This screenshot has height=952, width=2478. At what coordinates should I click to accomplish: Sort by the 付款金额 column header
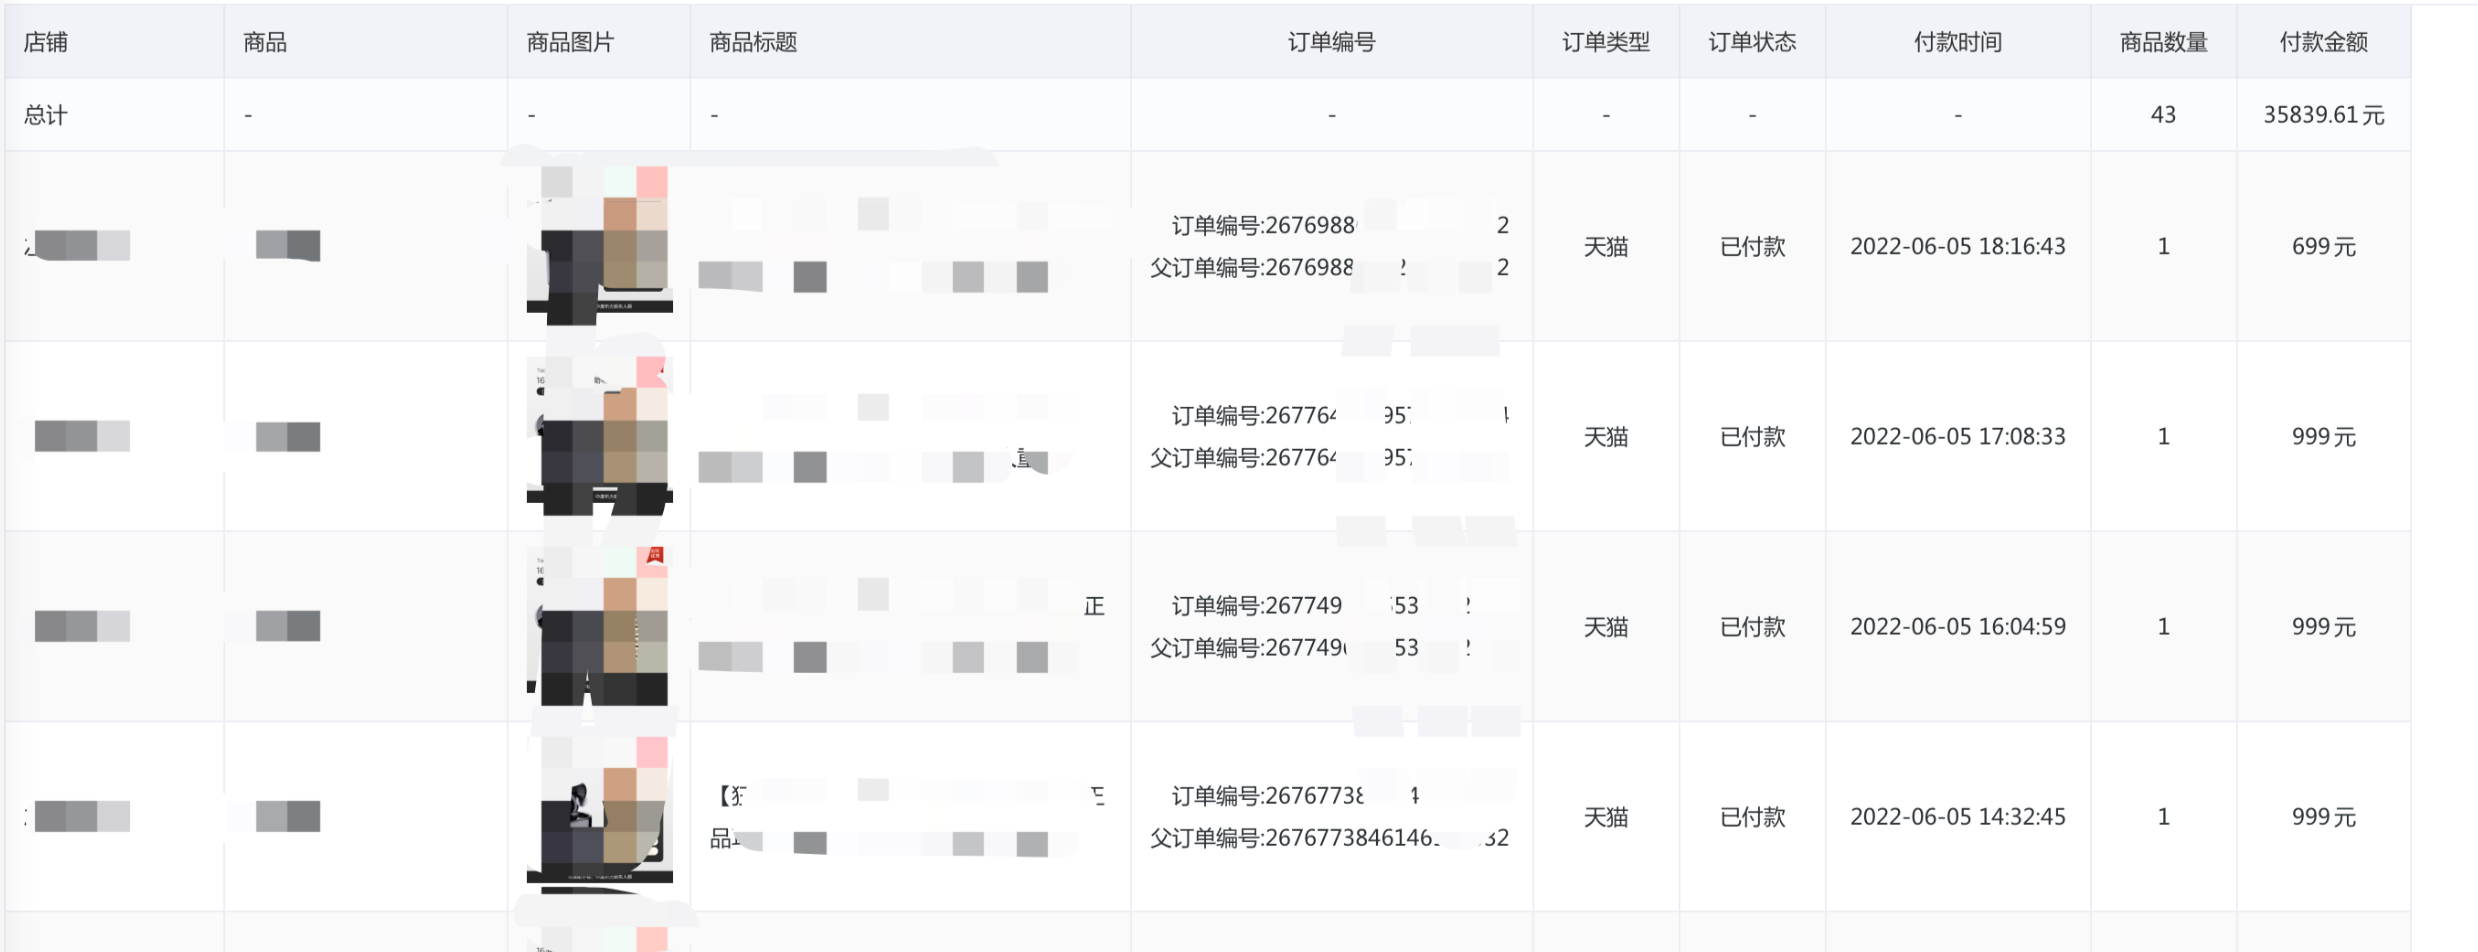pyautogui.click(x=2323, y=42)
